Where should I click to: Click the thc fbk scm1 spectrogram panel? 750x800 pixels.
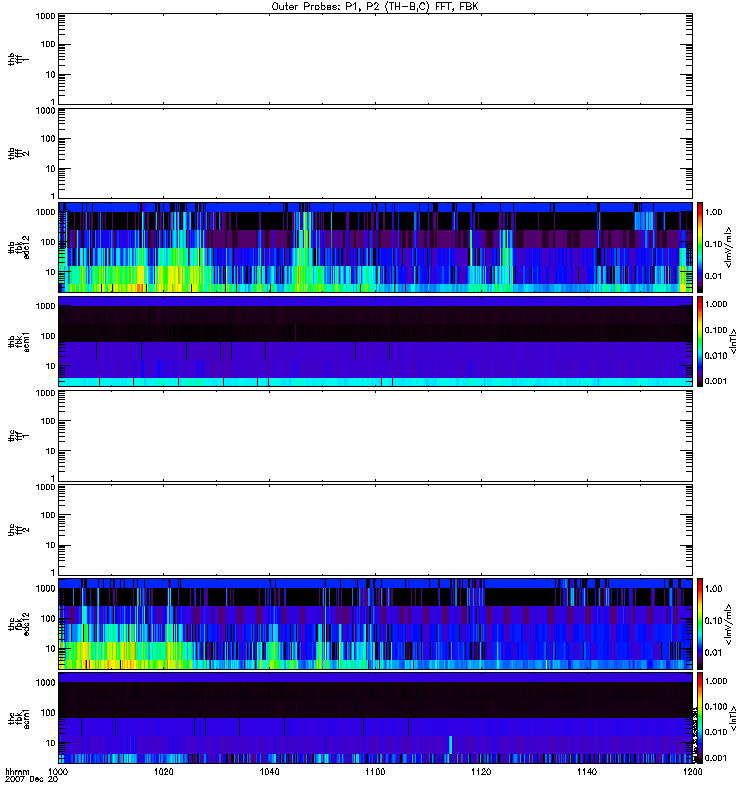pos(375,717)
